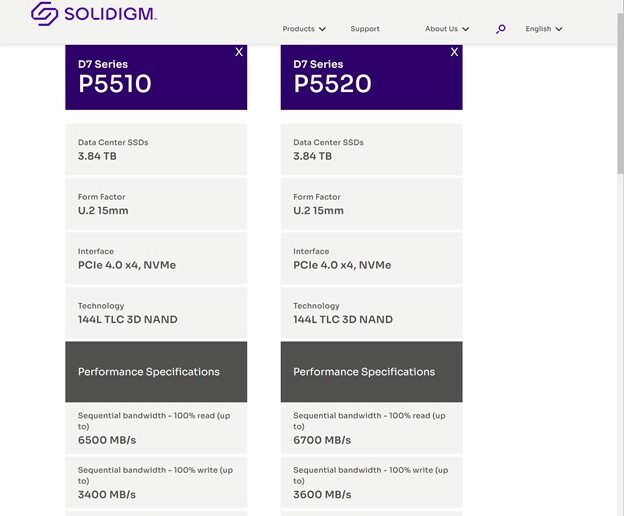Click P5510 Performance Specifications header

click(x=156, y=372)
